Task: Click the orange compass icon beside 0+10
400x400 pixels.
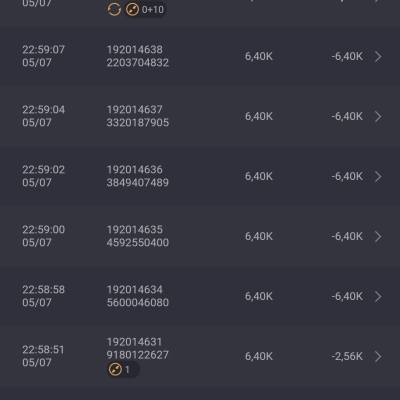Action: pyautogui.click(x=132, y=9)
